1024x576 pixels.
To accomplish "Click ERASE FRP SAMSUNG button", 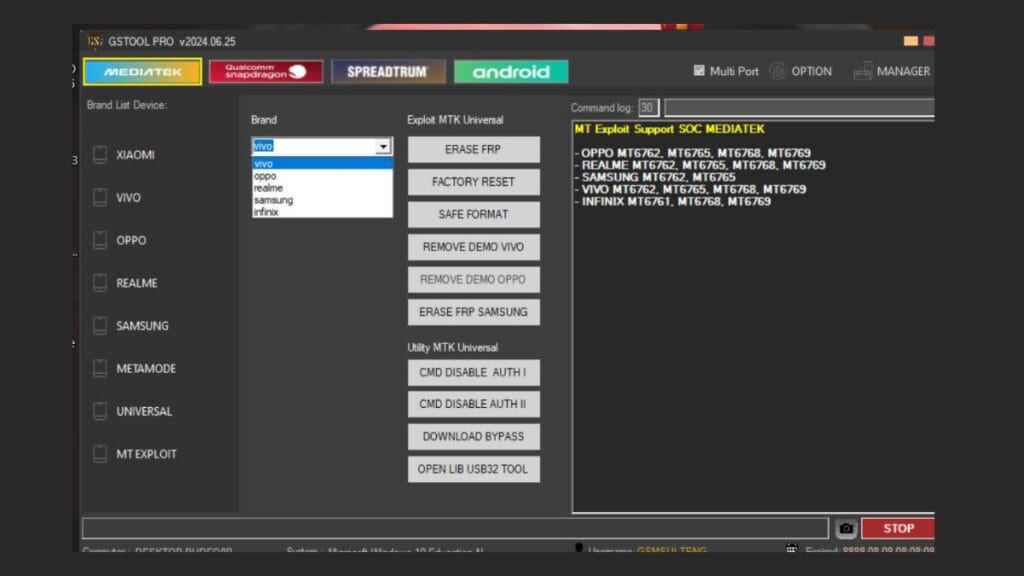I will (x=473, y=312).
